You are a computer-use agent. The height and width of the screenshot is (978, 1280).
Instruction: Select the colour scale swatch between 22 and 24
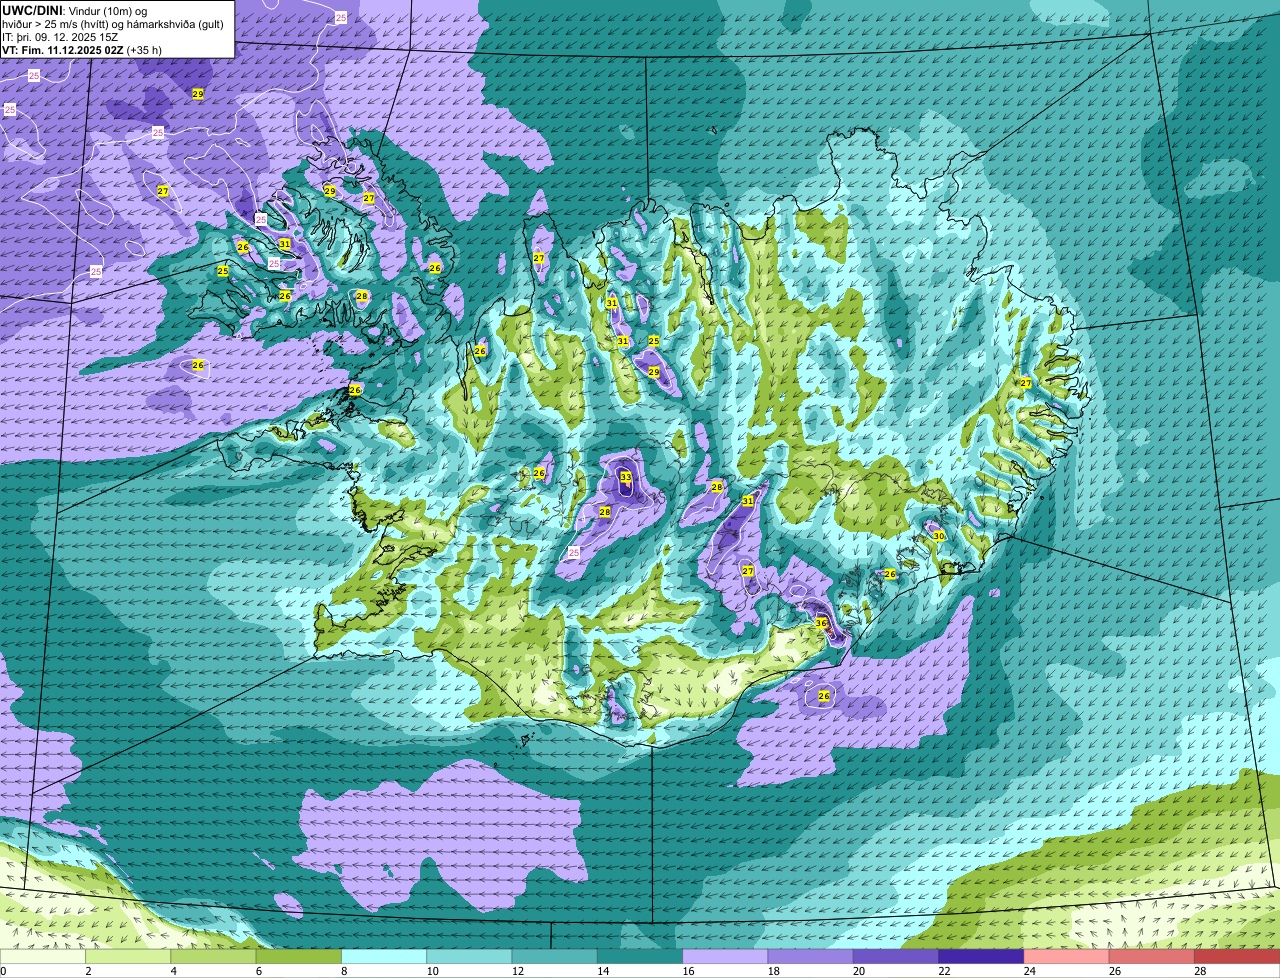click(981, 957)
